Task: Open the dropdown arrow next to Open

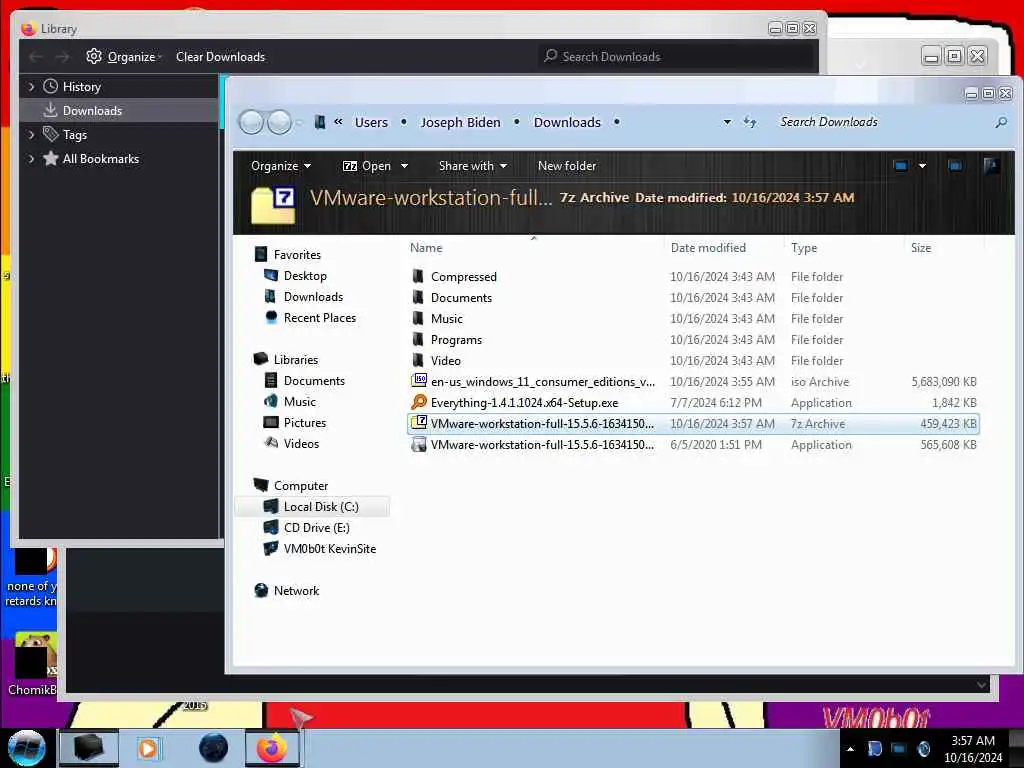Action: tap(404, 166)
